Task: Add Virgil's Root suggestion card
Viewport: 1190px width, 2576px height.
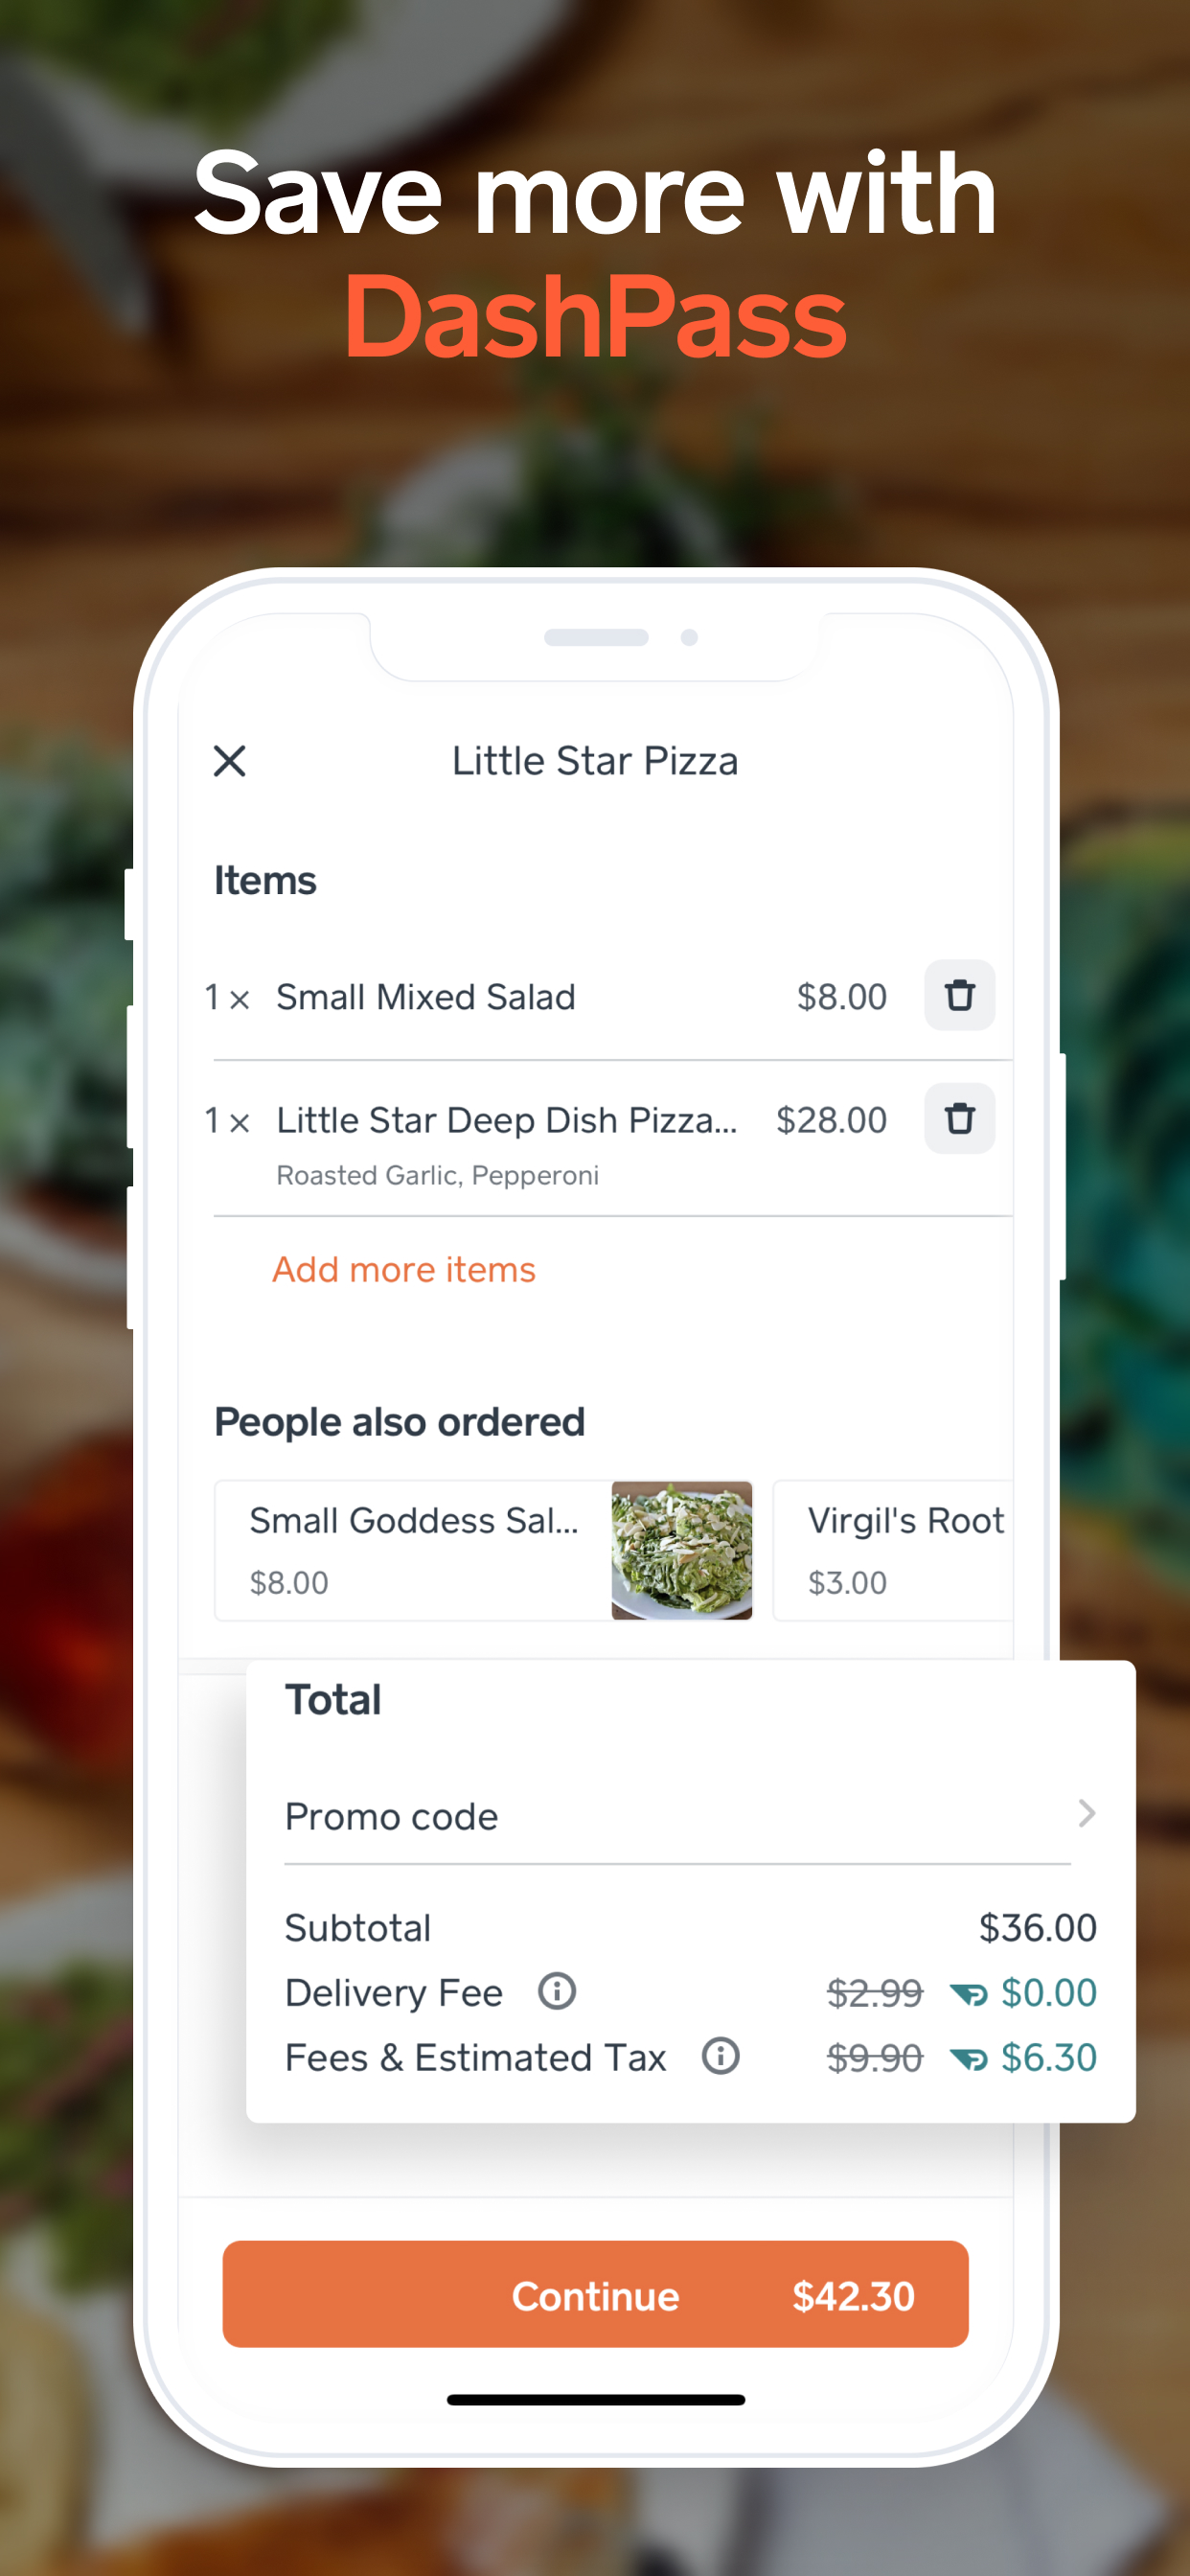Action: (x=893, y=1550)
